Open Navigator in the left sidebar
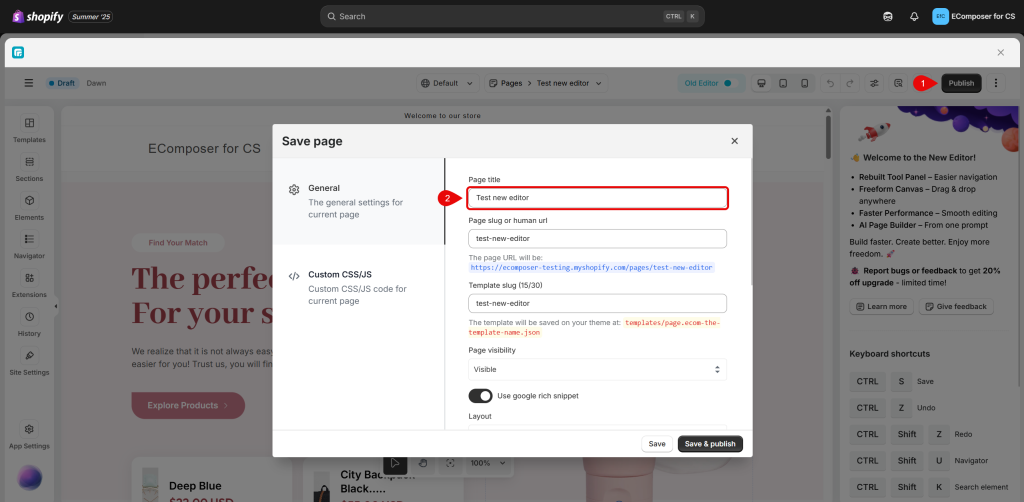Image resolution: width=1024 pixels, height=502 pixels. [29, 245]
